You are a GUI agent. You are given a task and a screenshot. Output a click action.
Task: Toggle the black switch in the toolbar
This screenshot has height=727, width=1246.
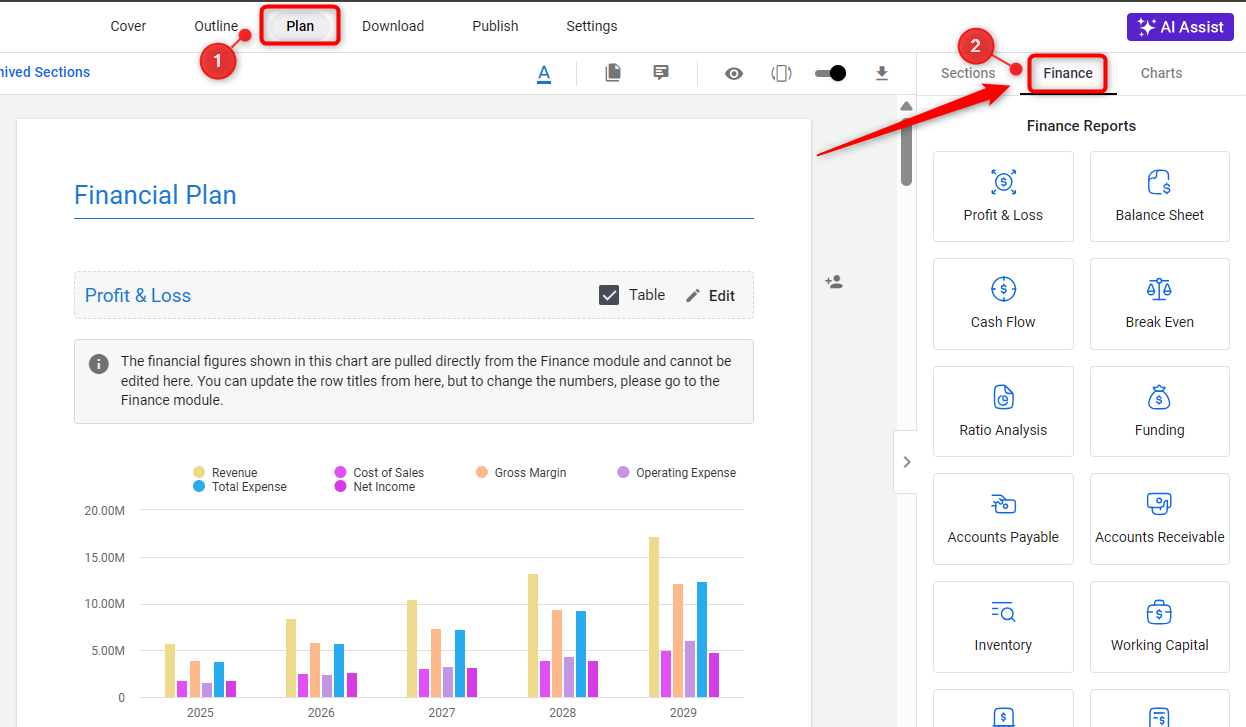coord(830,73)
